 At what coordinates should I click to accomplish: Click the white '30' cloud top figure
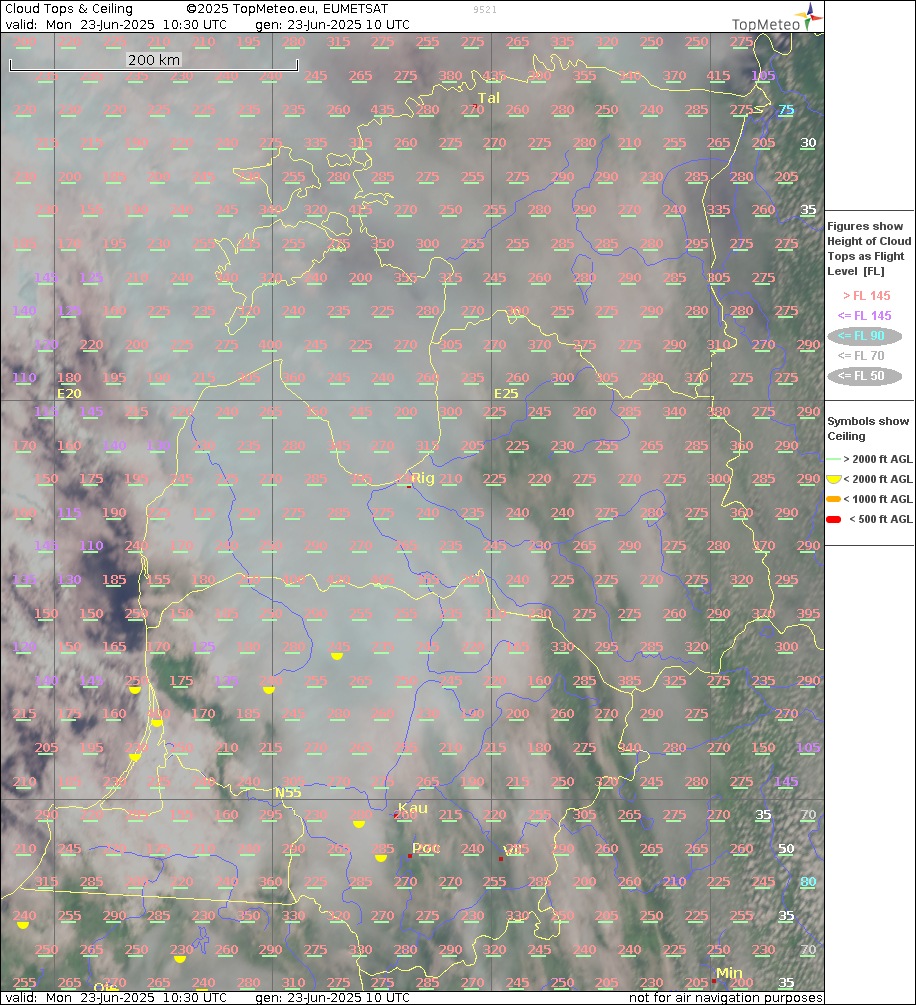808,144
